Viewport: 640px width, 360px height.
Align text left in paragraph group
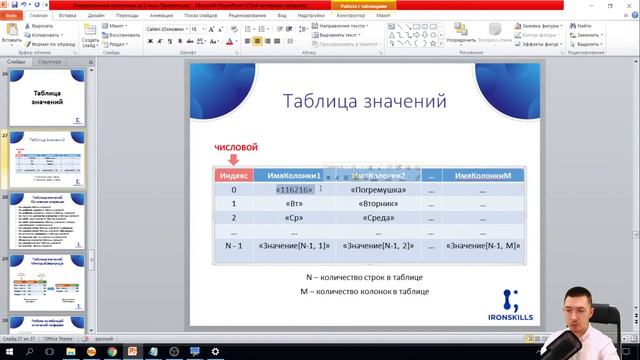[248, 41]
